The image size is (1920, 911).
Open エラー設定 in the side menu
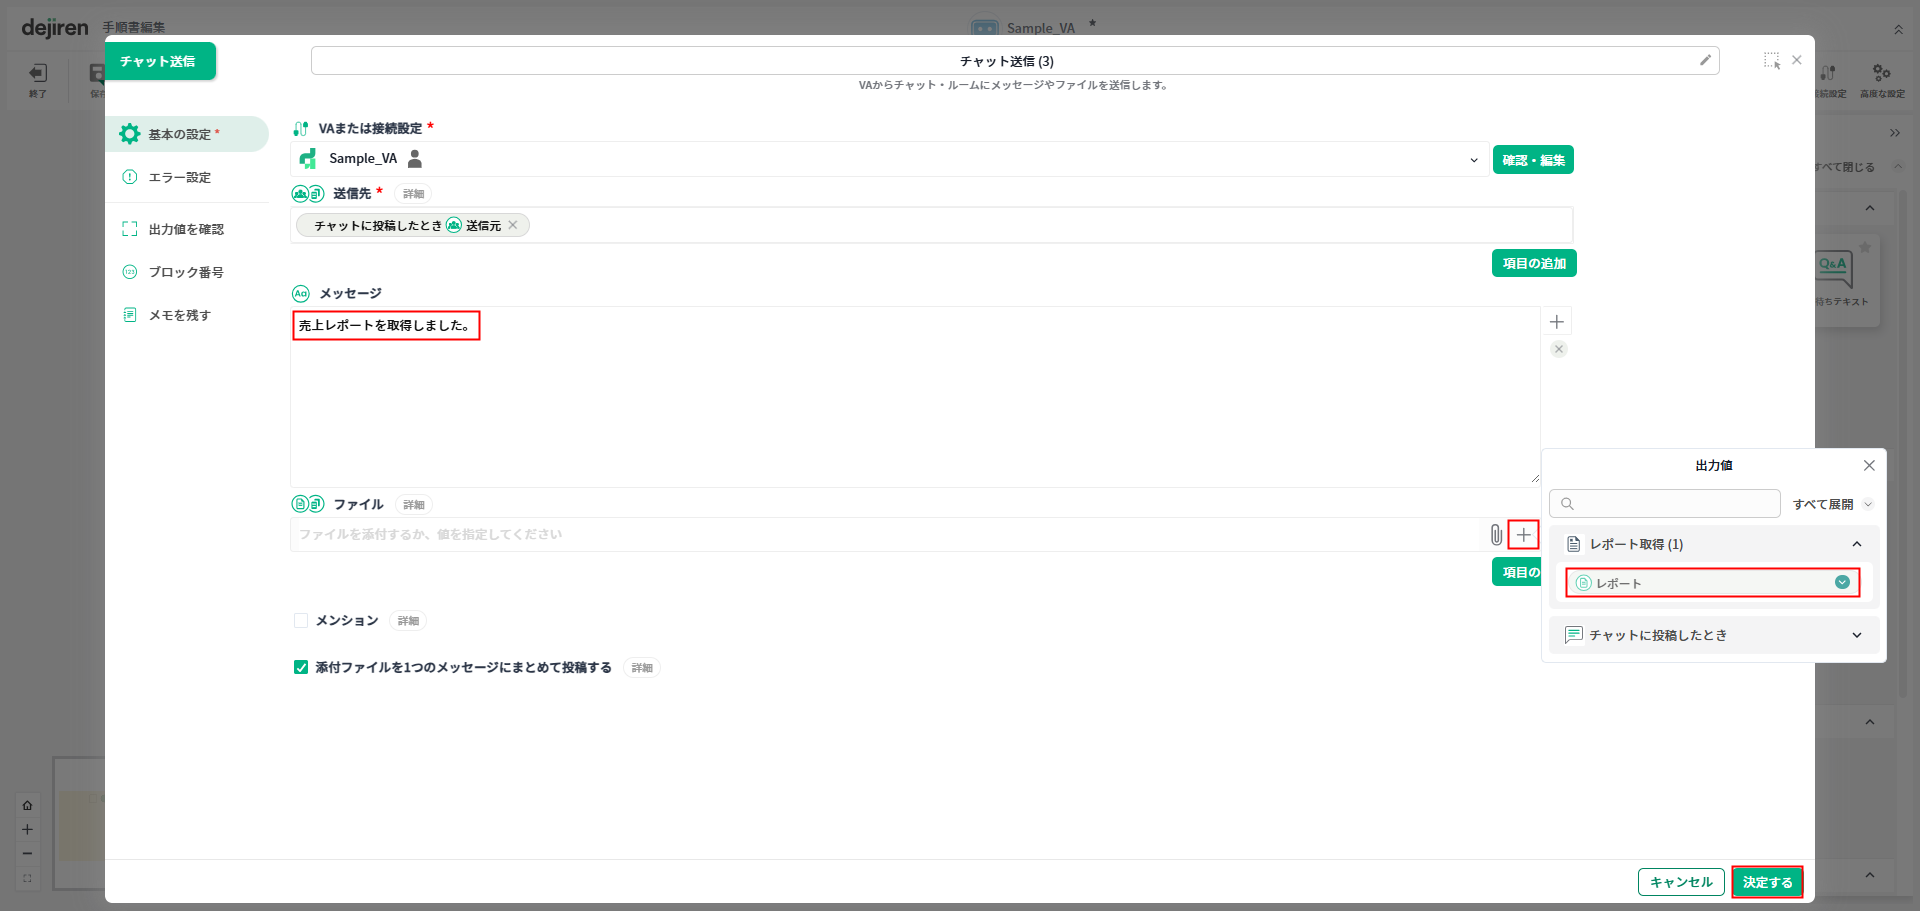coord(180,177)
